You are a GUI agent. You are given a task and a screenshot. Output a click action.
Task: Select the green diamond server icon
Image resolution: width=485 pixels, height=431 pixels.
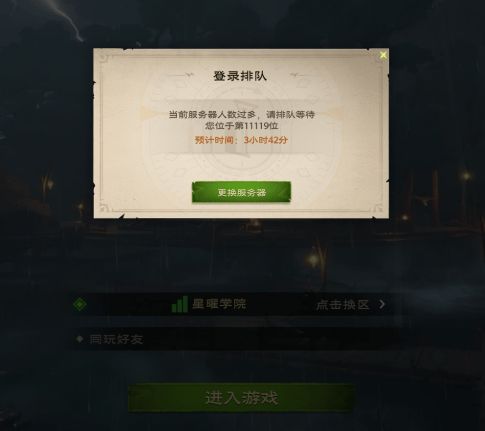tap(80, 304)
